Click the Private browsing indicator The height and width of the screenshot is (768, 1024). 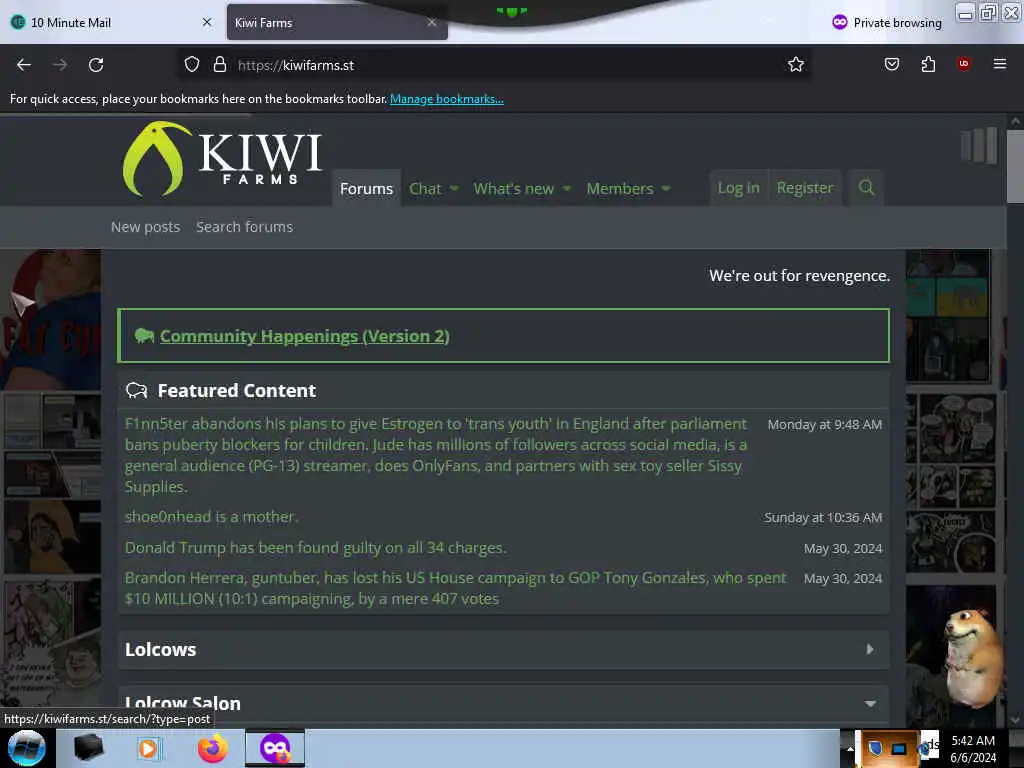(887, 22)
